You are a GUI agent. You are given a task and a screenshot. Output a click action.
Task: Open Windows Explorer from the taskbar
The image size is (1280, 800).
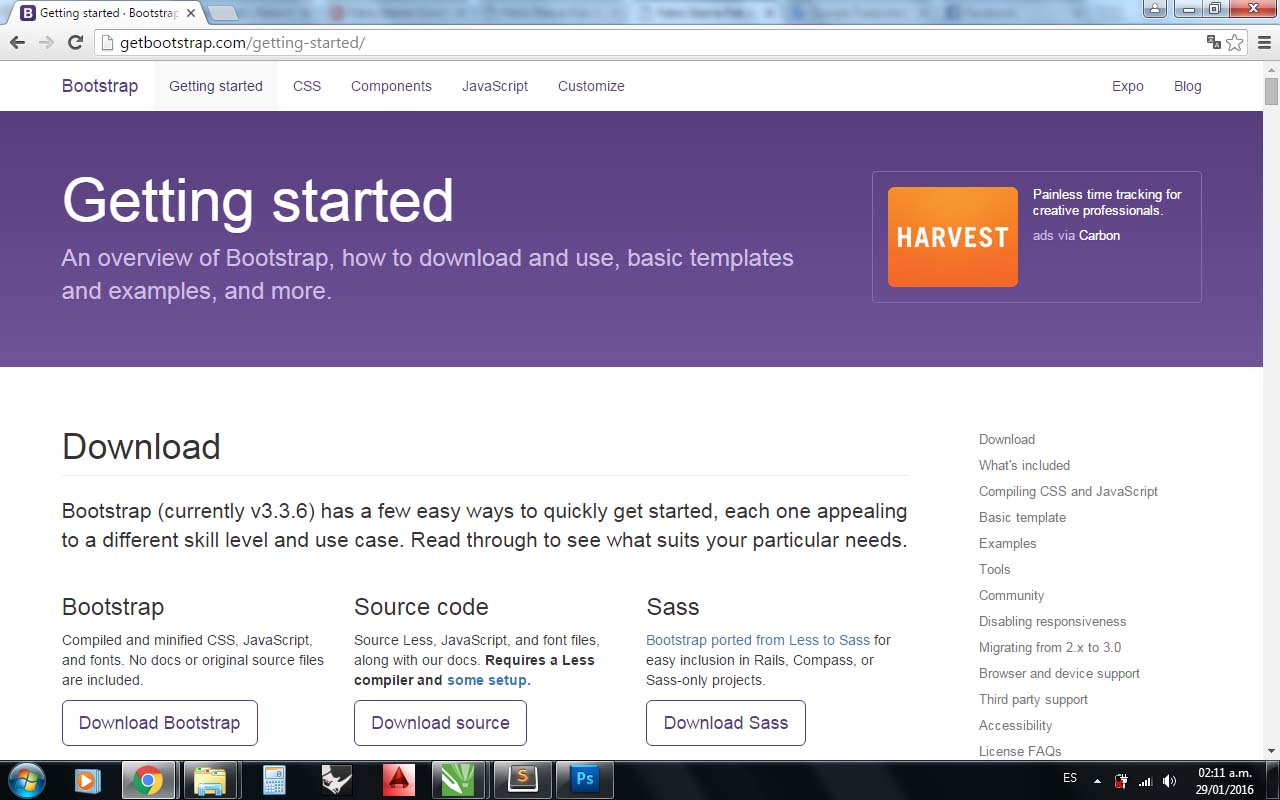210,780
